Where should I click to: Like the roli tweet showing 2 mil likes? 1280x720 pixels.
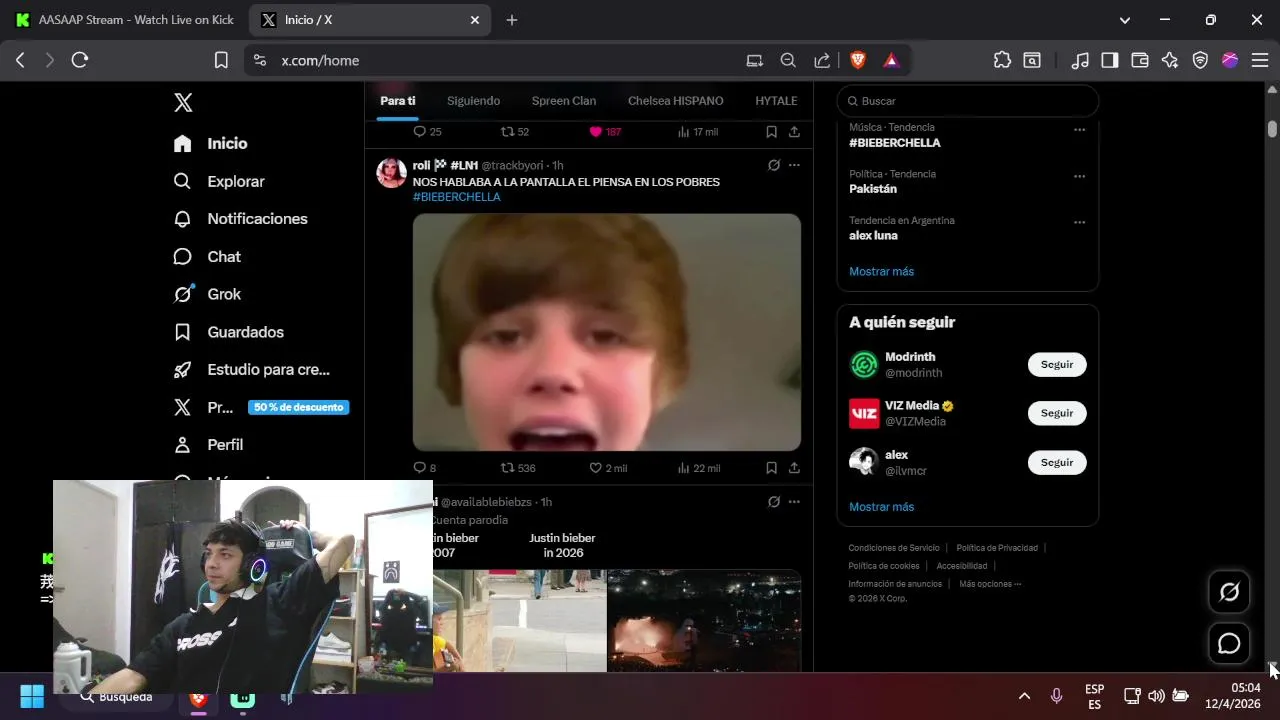point(608,468)
